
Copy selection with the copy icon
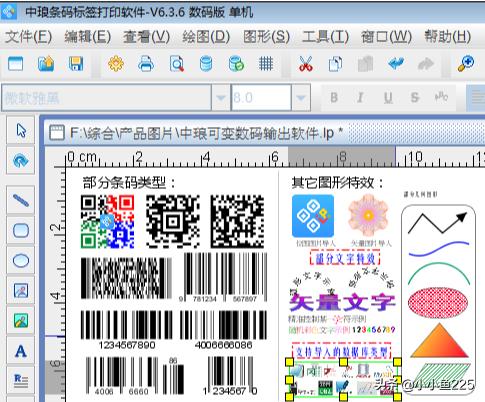335,64
